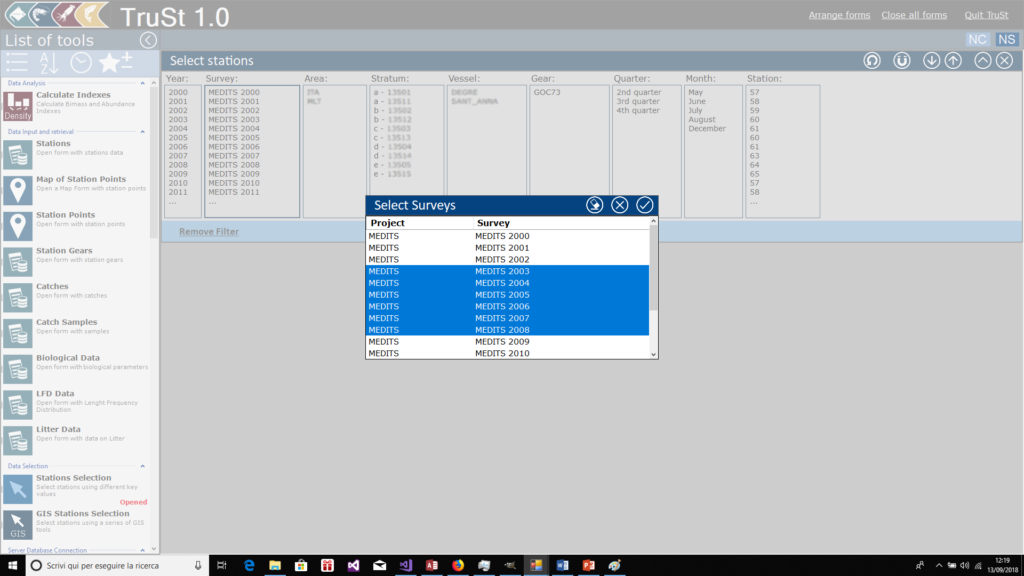Select August in the Month list
Screen dimensions: 1024x576
pyautogui.click(x=701, y=120)
